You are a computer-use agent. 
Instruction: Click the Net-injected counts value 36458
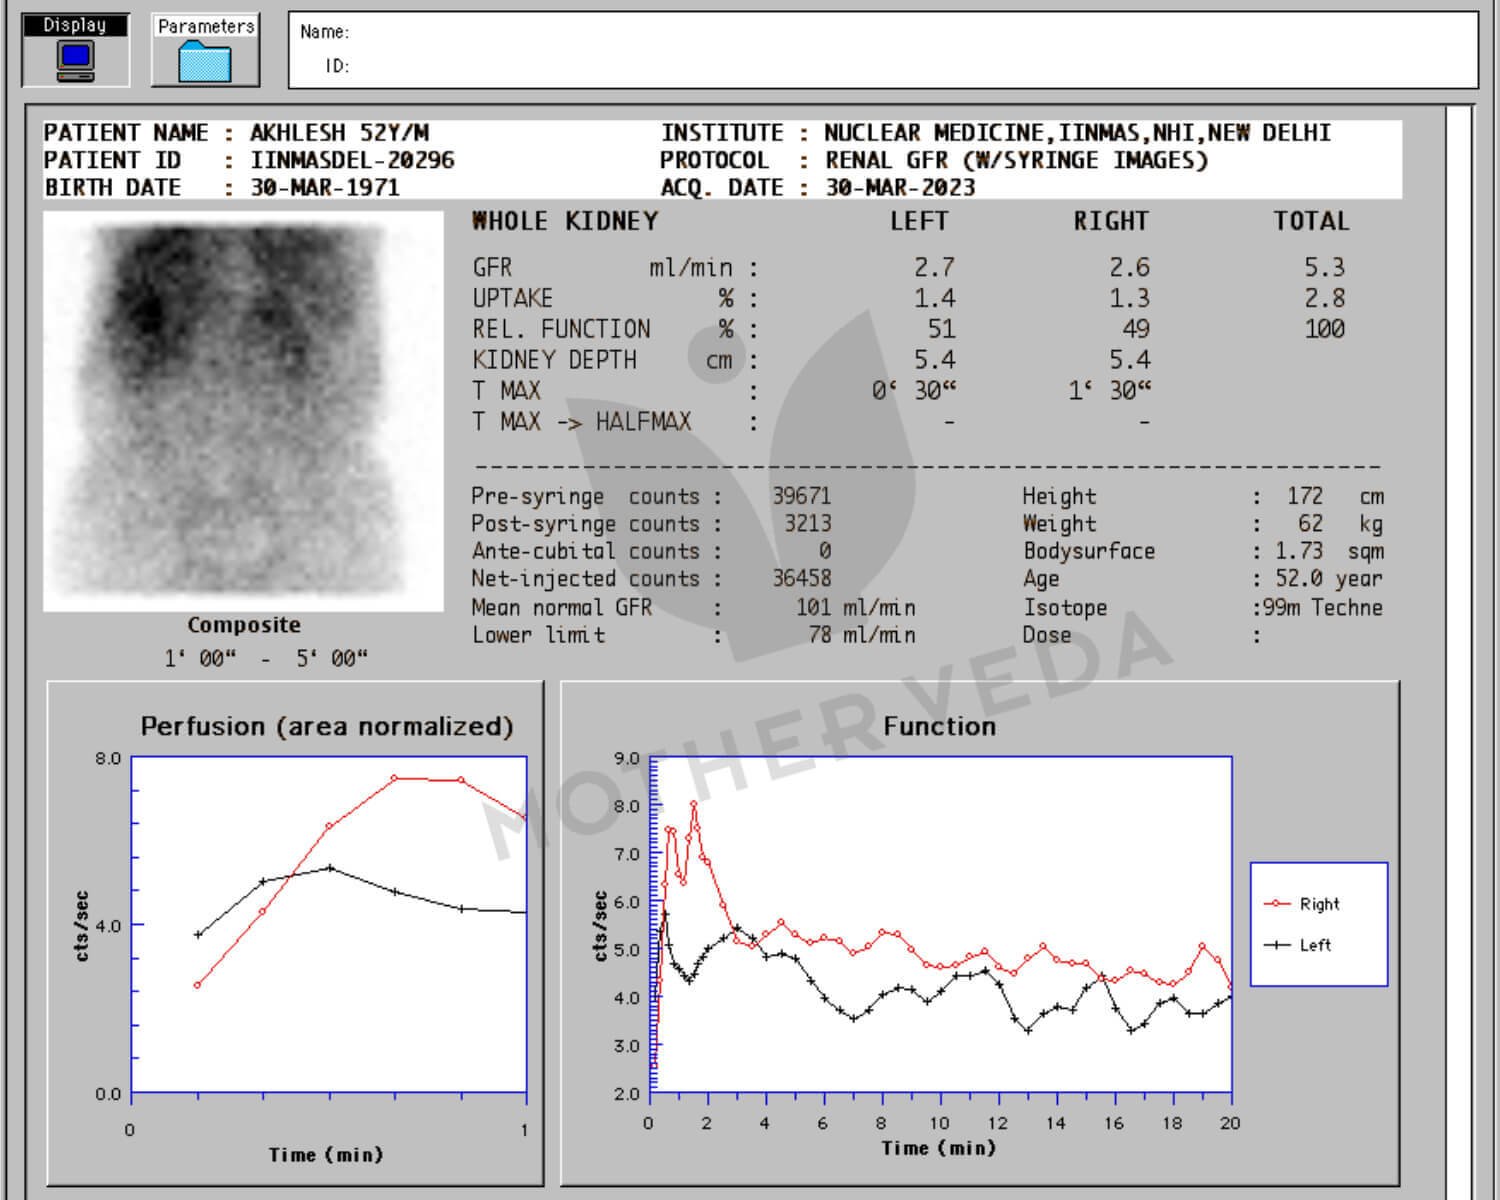801,578
